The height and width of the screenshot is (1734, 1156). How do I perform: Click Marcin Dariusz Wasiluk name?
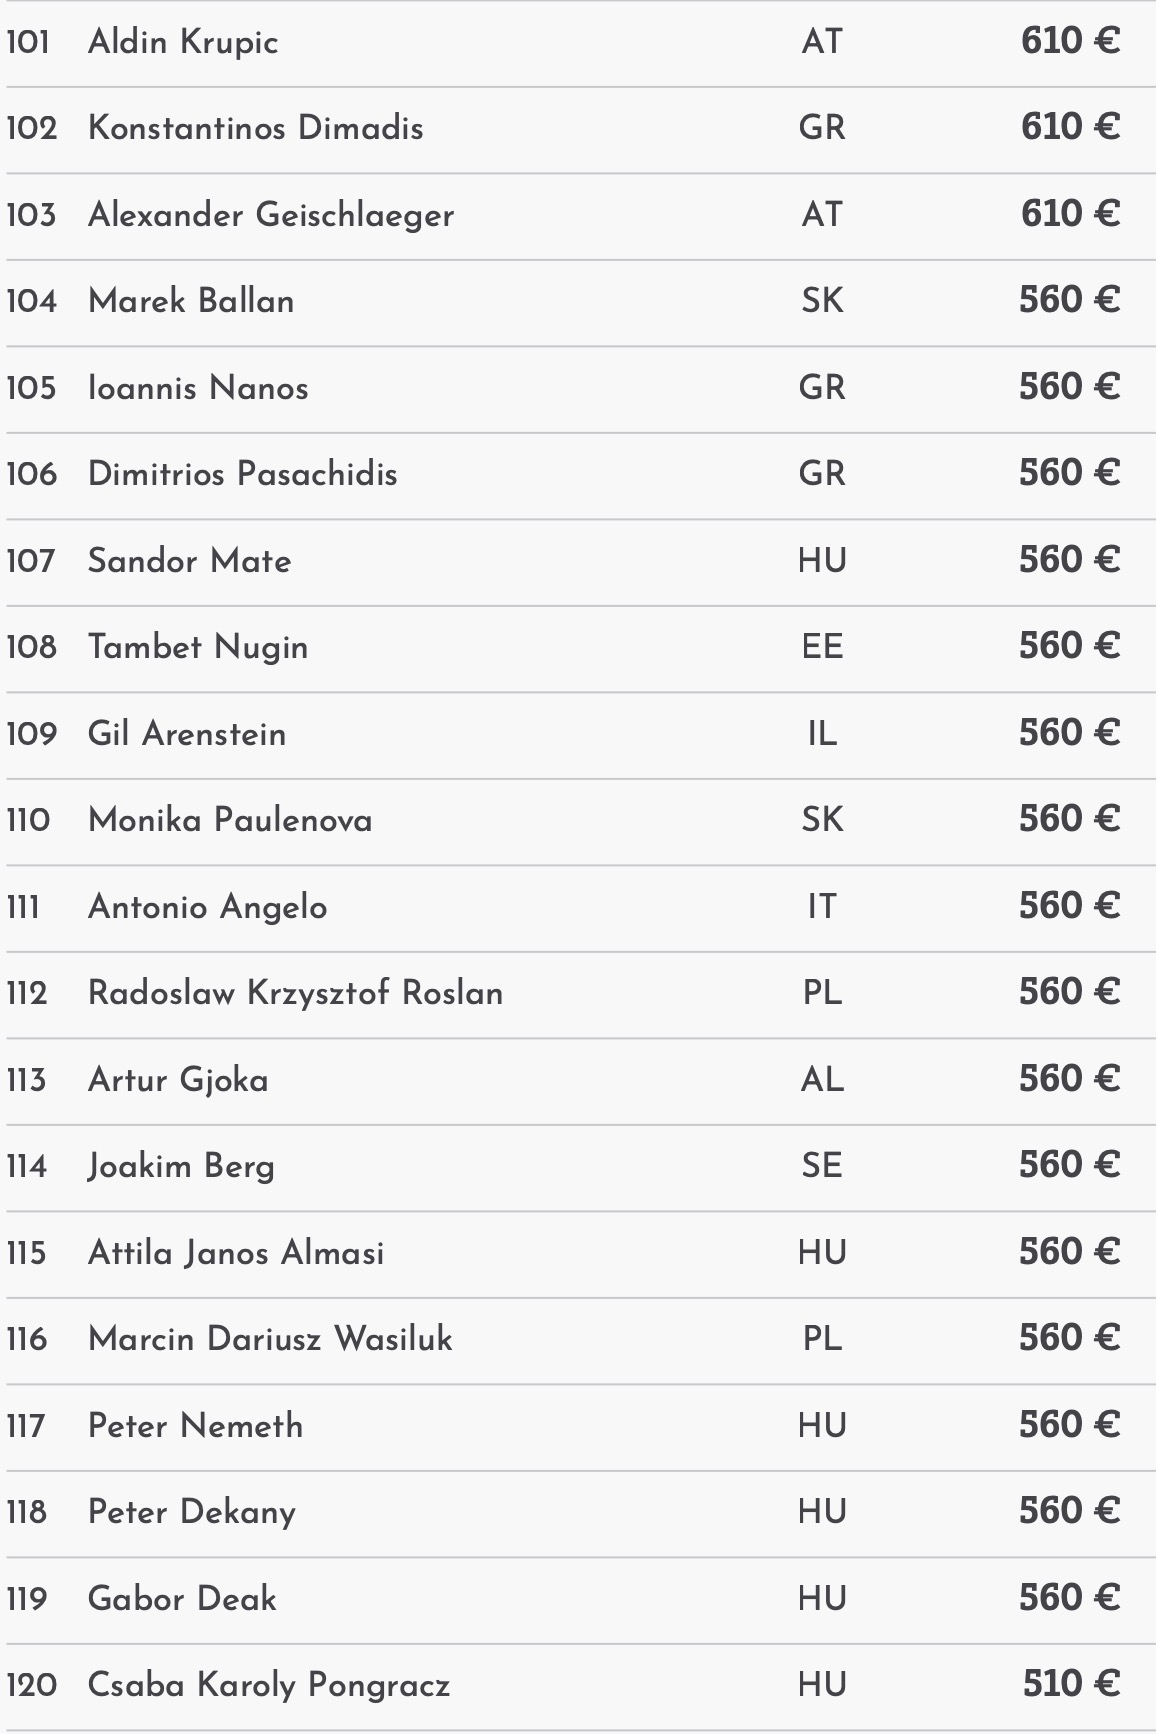[x=270, y=1339]
